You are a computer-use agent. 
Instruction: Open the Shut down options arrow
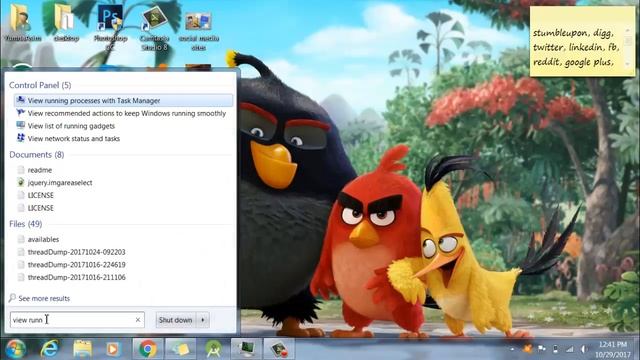pyautogui.click(x=203, y=320)
